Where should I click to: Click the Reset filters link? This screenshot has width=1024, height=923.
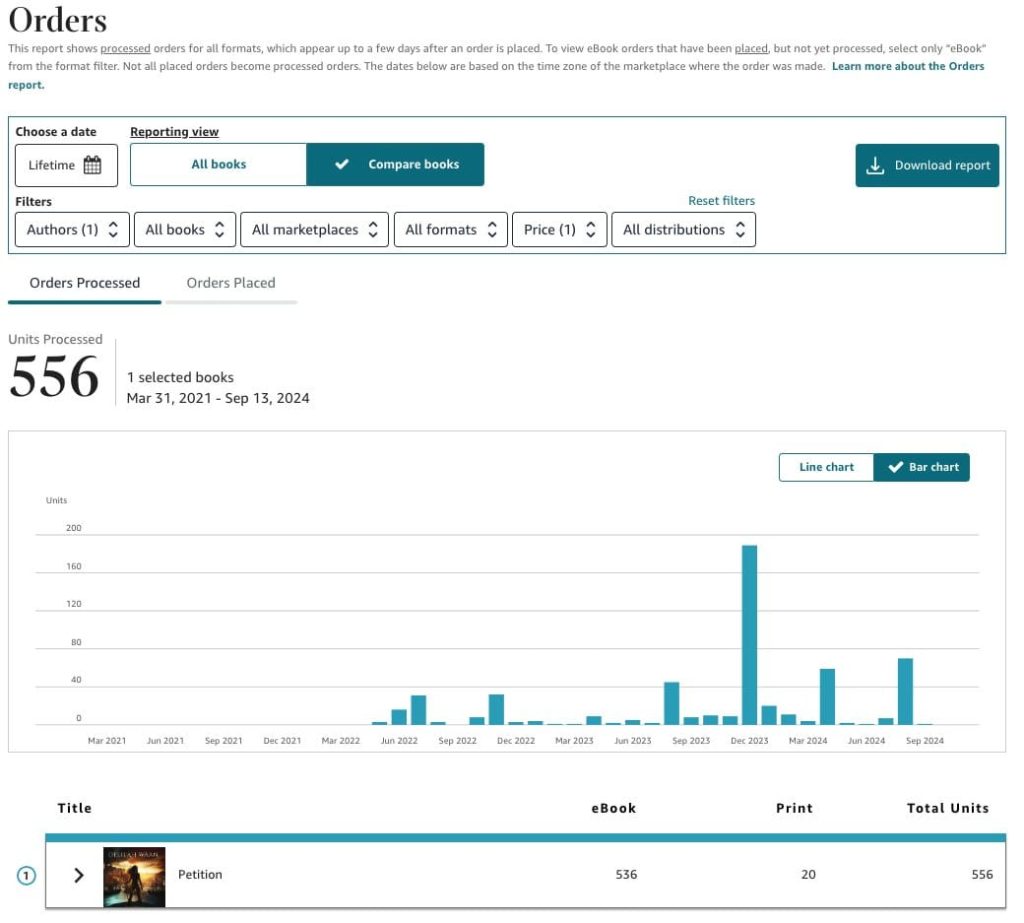(722, 200)
